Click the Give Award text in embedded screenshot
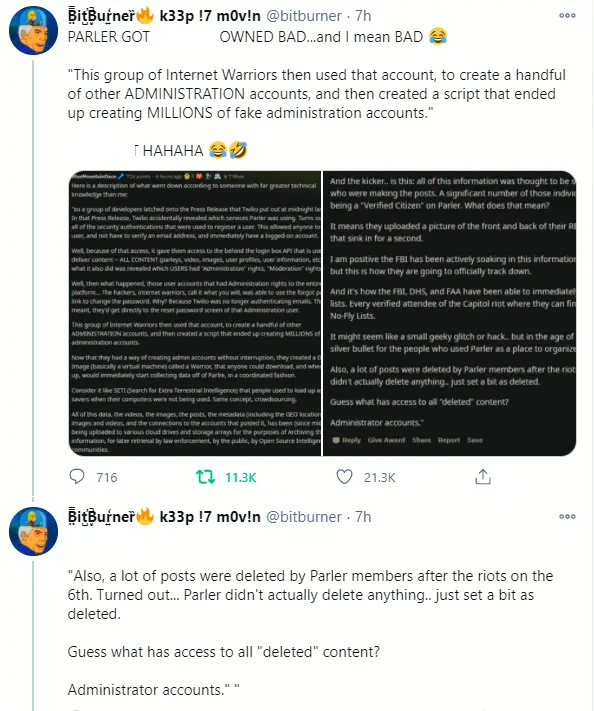The width and height of the screenshot is (594, 711). 386,440
